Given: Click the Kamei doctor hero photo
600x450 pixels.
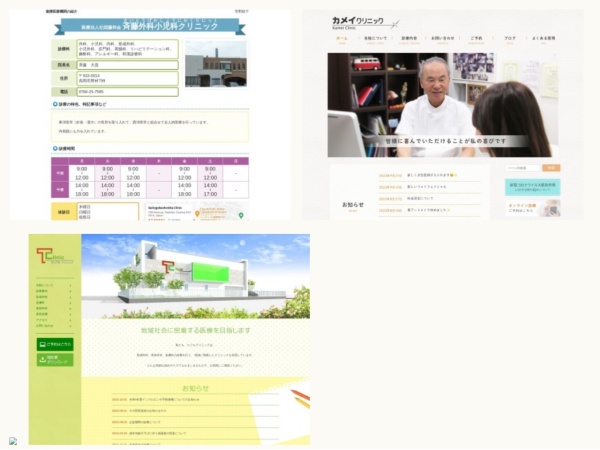Looking at the screenshot, I should (x=442, y=105).
